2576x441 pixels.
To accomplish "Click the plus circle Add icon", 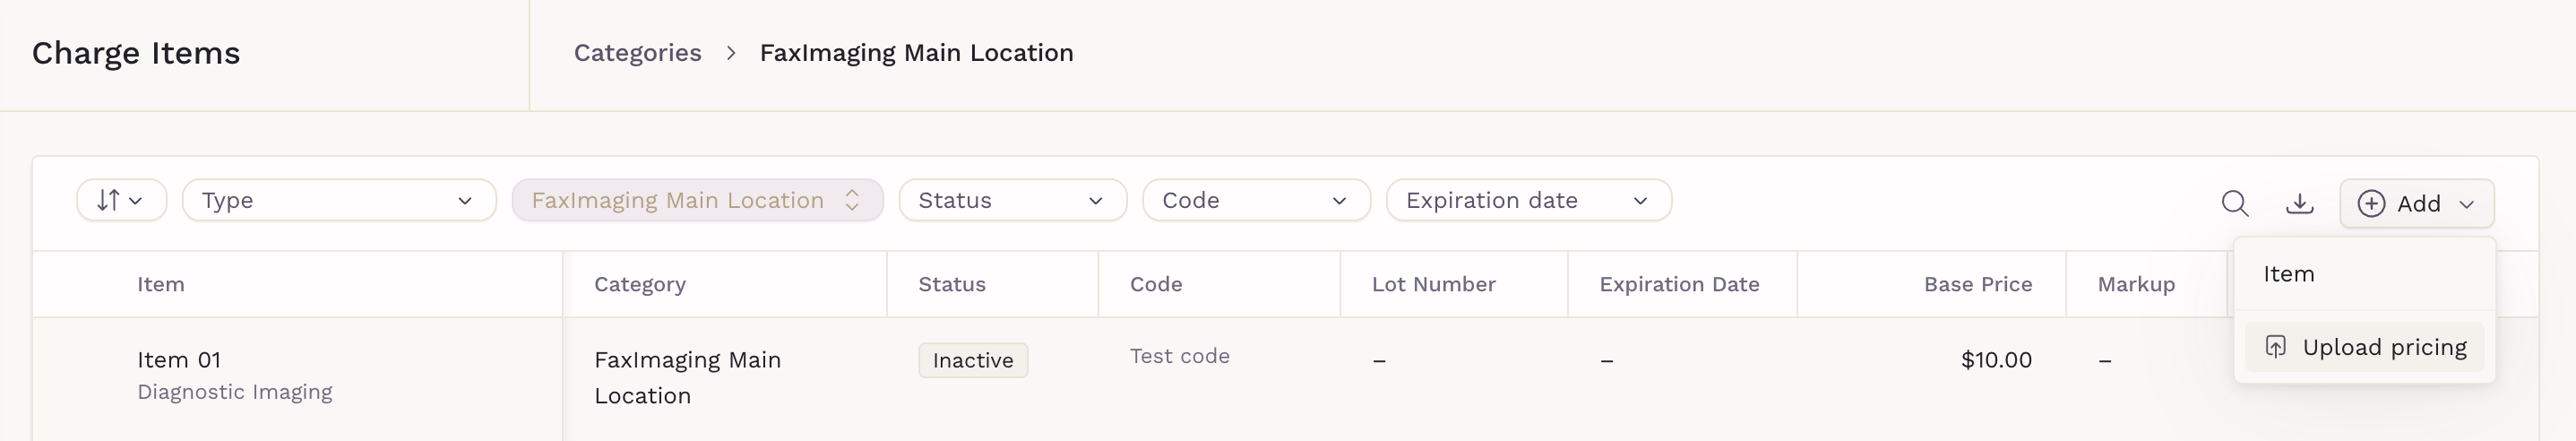I will pos(2371,204).
